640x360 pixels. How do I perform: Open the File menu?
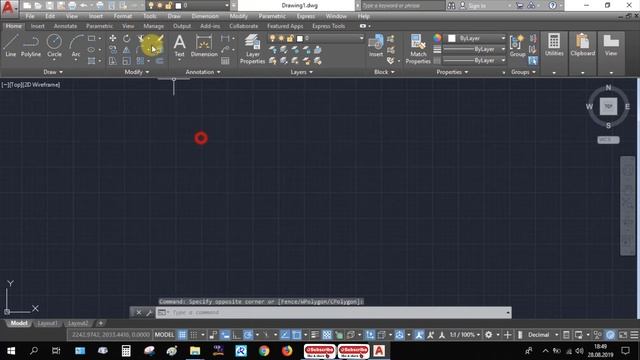30,16
